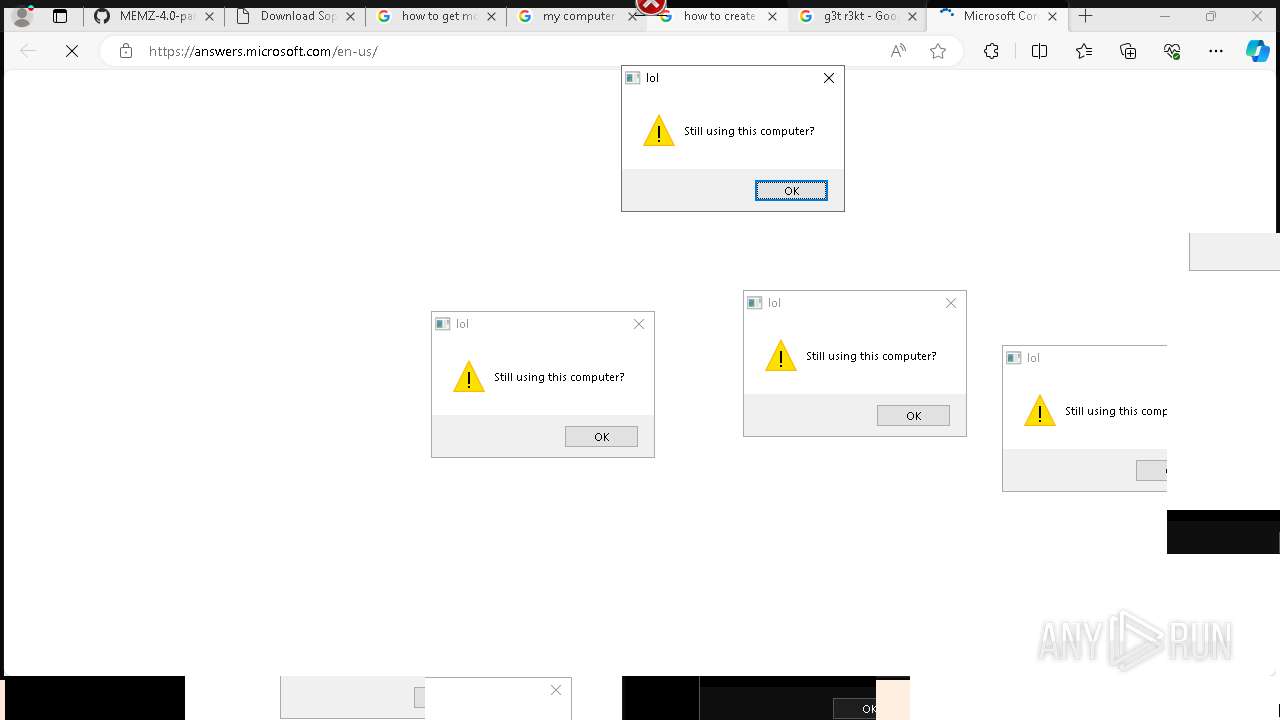
Task: Open Browser essentials heart icon
Action: point(1172,51)
